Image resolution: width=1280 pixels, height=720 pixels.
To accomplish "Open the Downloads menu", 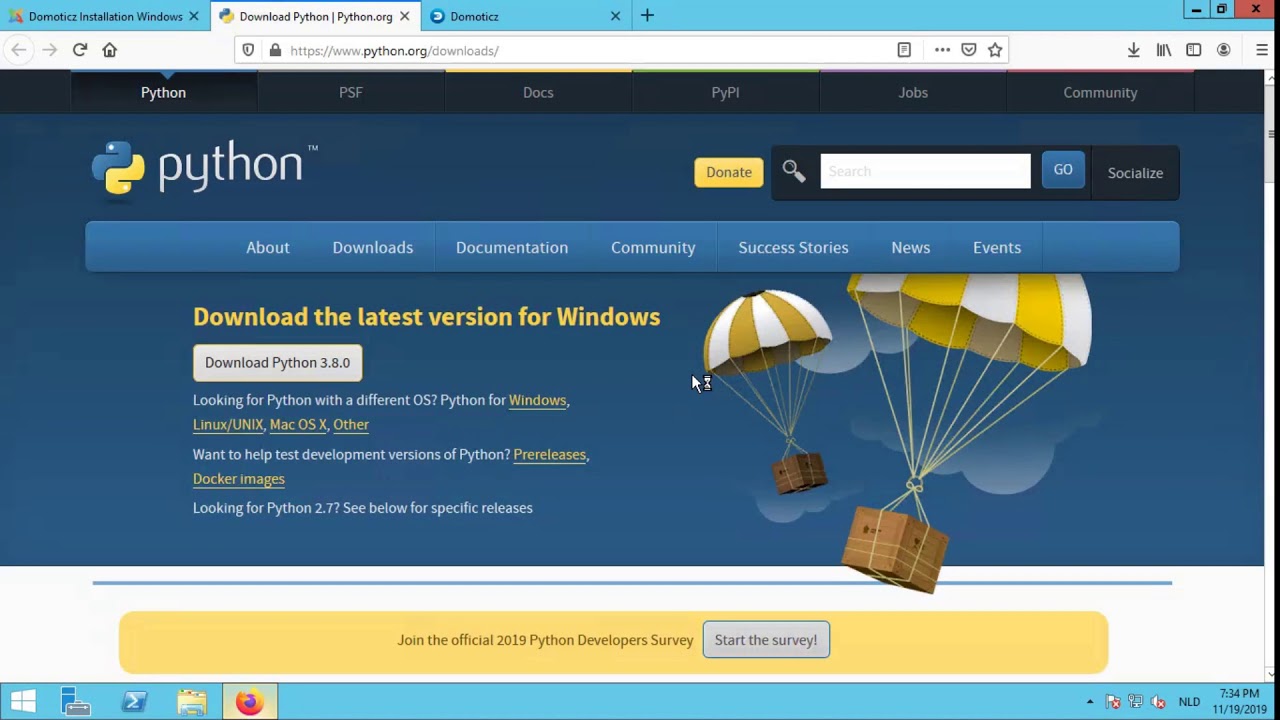I will [372, 247].
